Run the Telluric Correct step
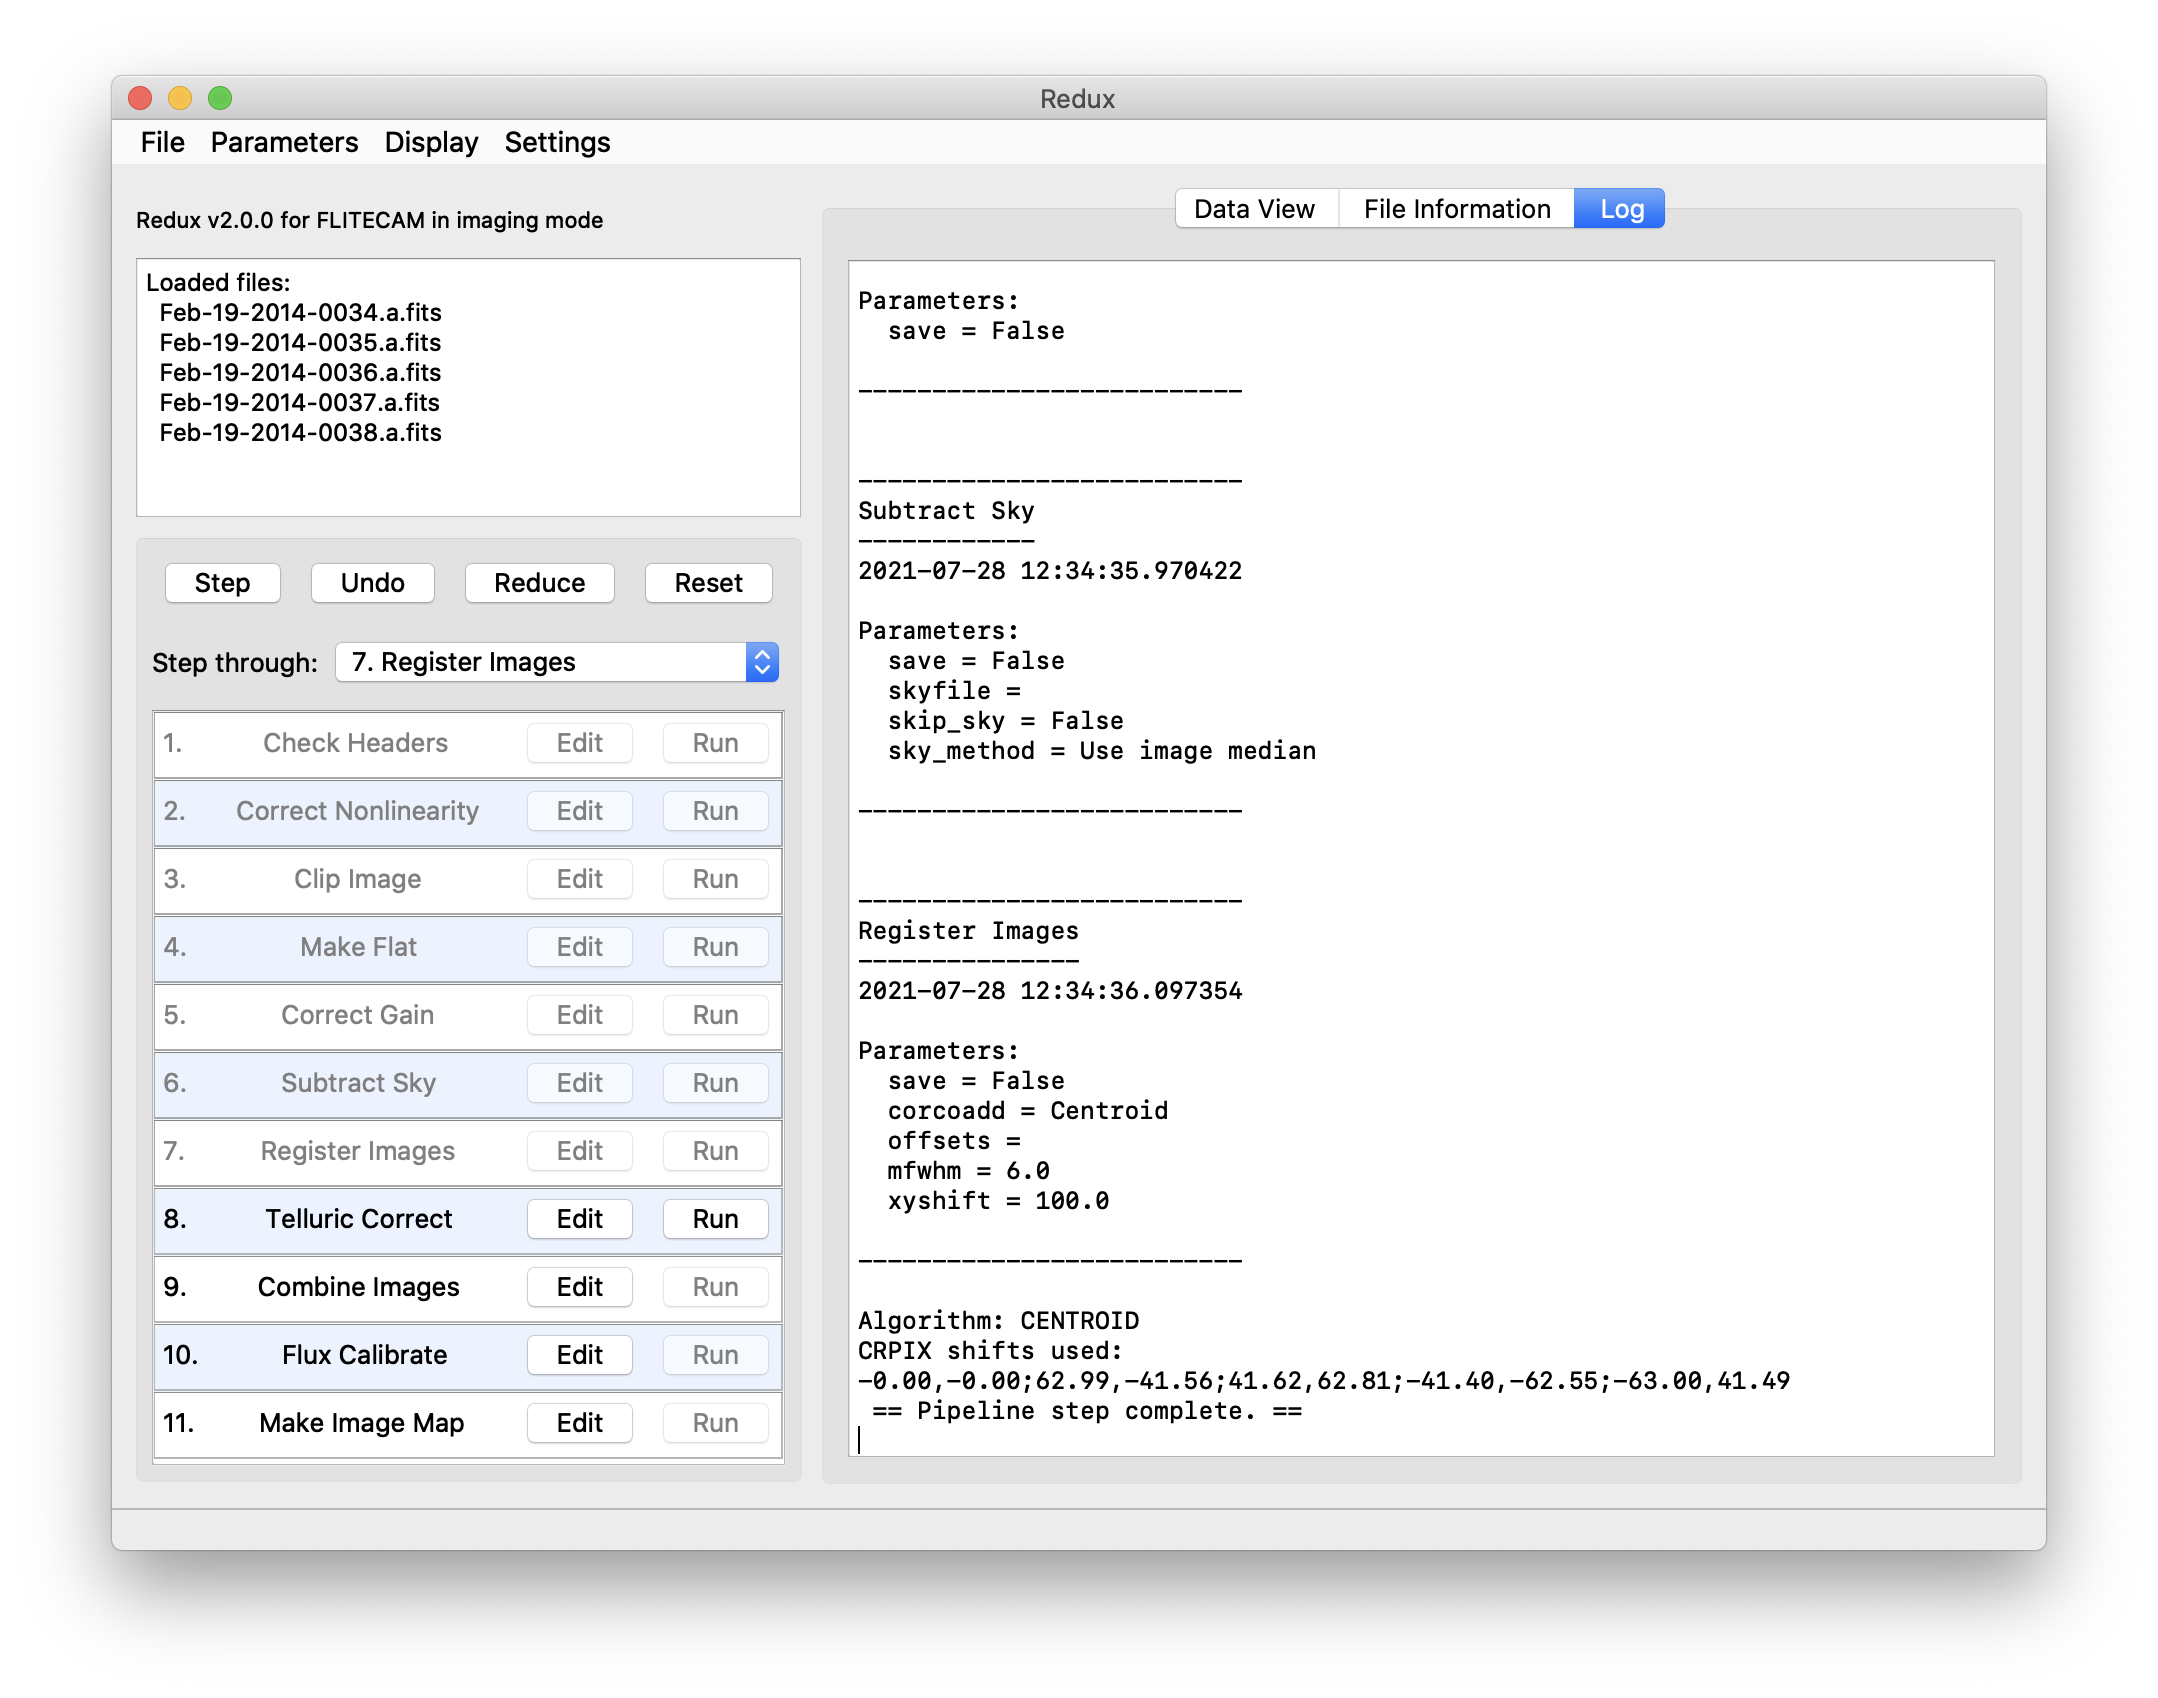2158x1698 pixels. [x=714, y=1219]
